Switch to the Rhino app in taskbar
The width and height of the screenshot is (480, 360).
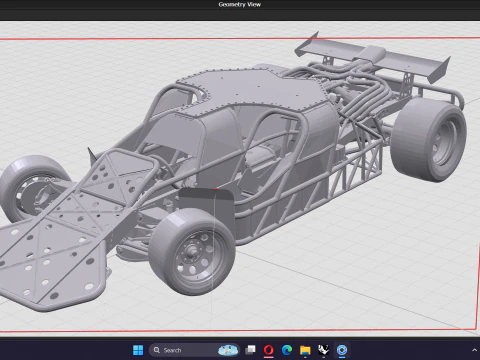tap(323, 350)
